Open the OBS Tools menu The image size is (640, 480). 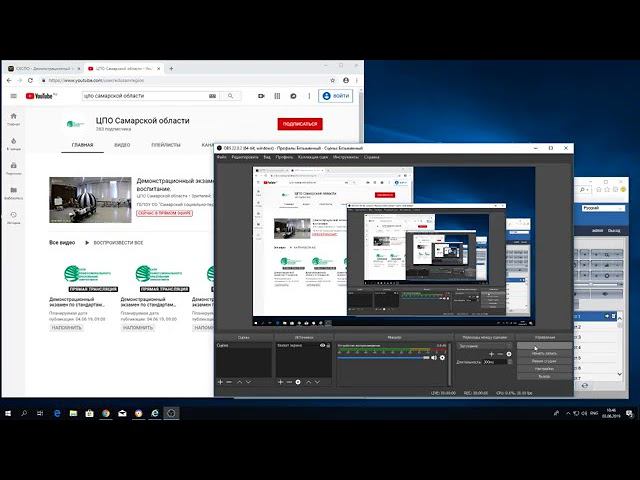coord(346,157)
